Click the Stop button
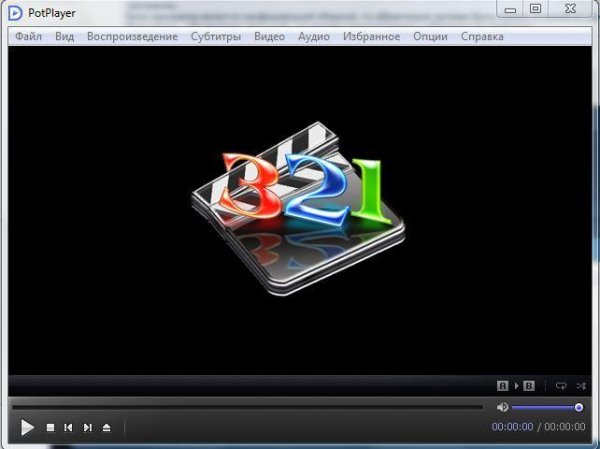This screenshot has height=449, width=600. tap(50, 428)
